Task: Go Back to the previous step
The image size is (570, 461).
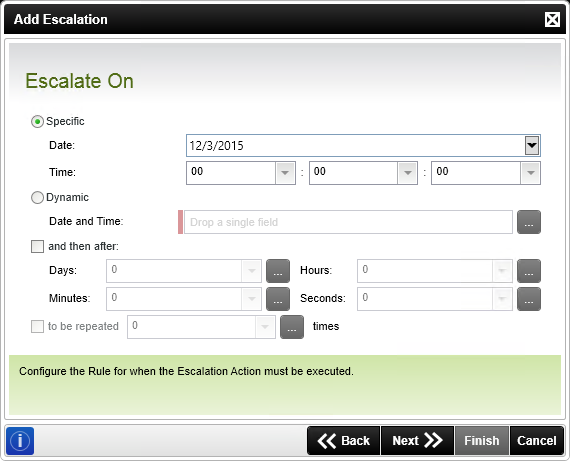Action: [x=344, y=441]
